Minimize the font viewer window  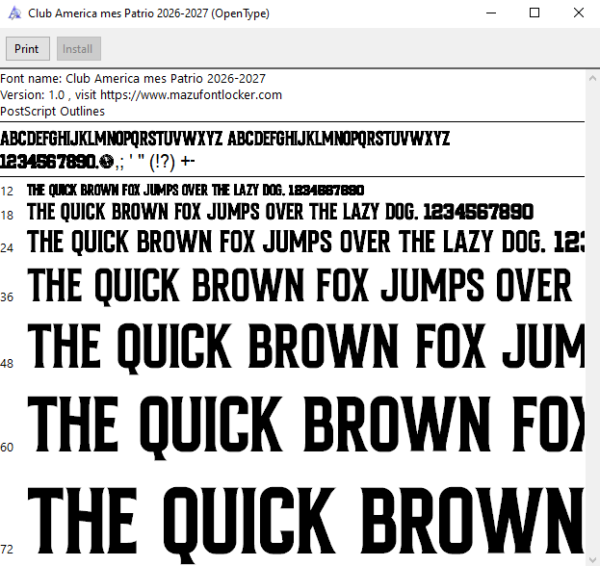(491, 13)
